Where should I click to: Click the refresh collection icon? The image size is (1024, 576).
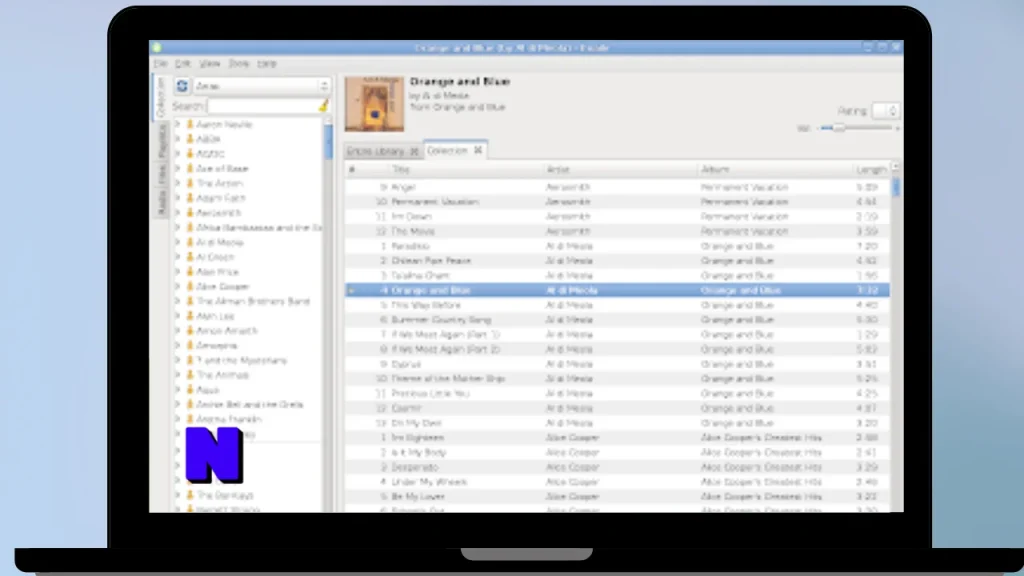[182, 86]
